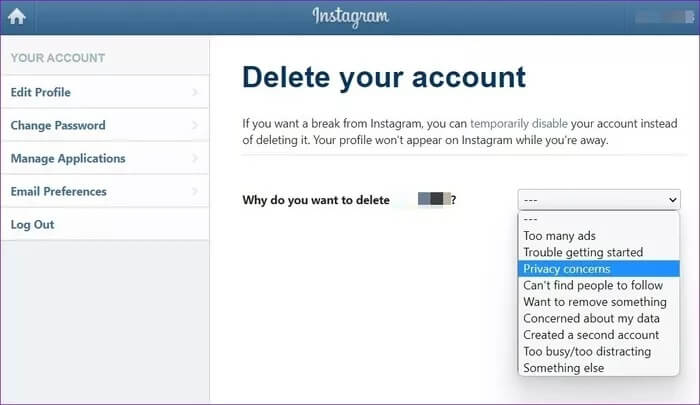
Task: Click Log Out in sidebar
Action: [105, 224]
